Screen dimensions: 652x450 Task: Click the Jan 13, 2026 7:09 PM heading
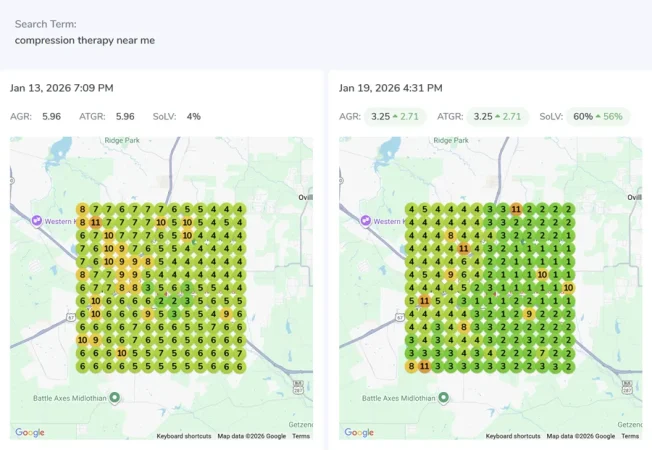click(62, 88)
